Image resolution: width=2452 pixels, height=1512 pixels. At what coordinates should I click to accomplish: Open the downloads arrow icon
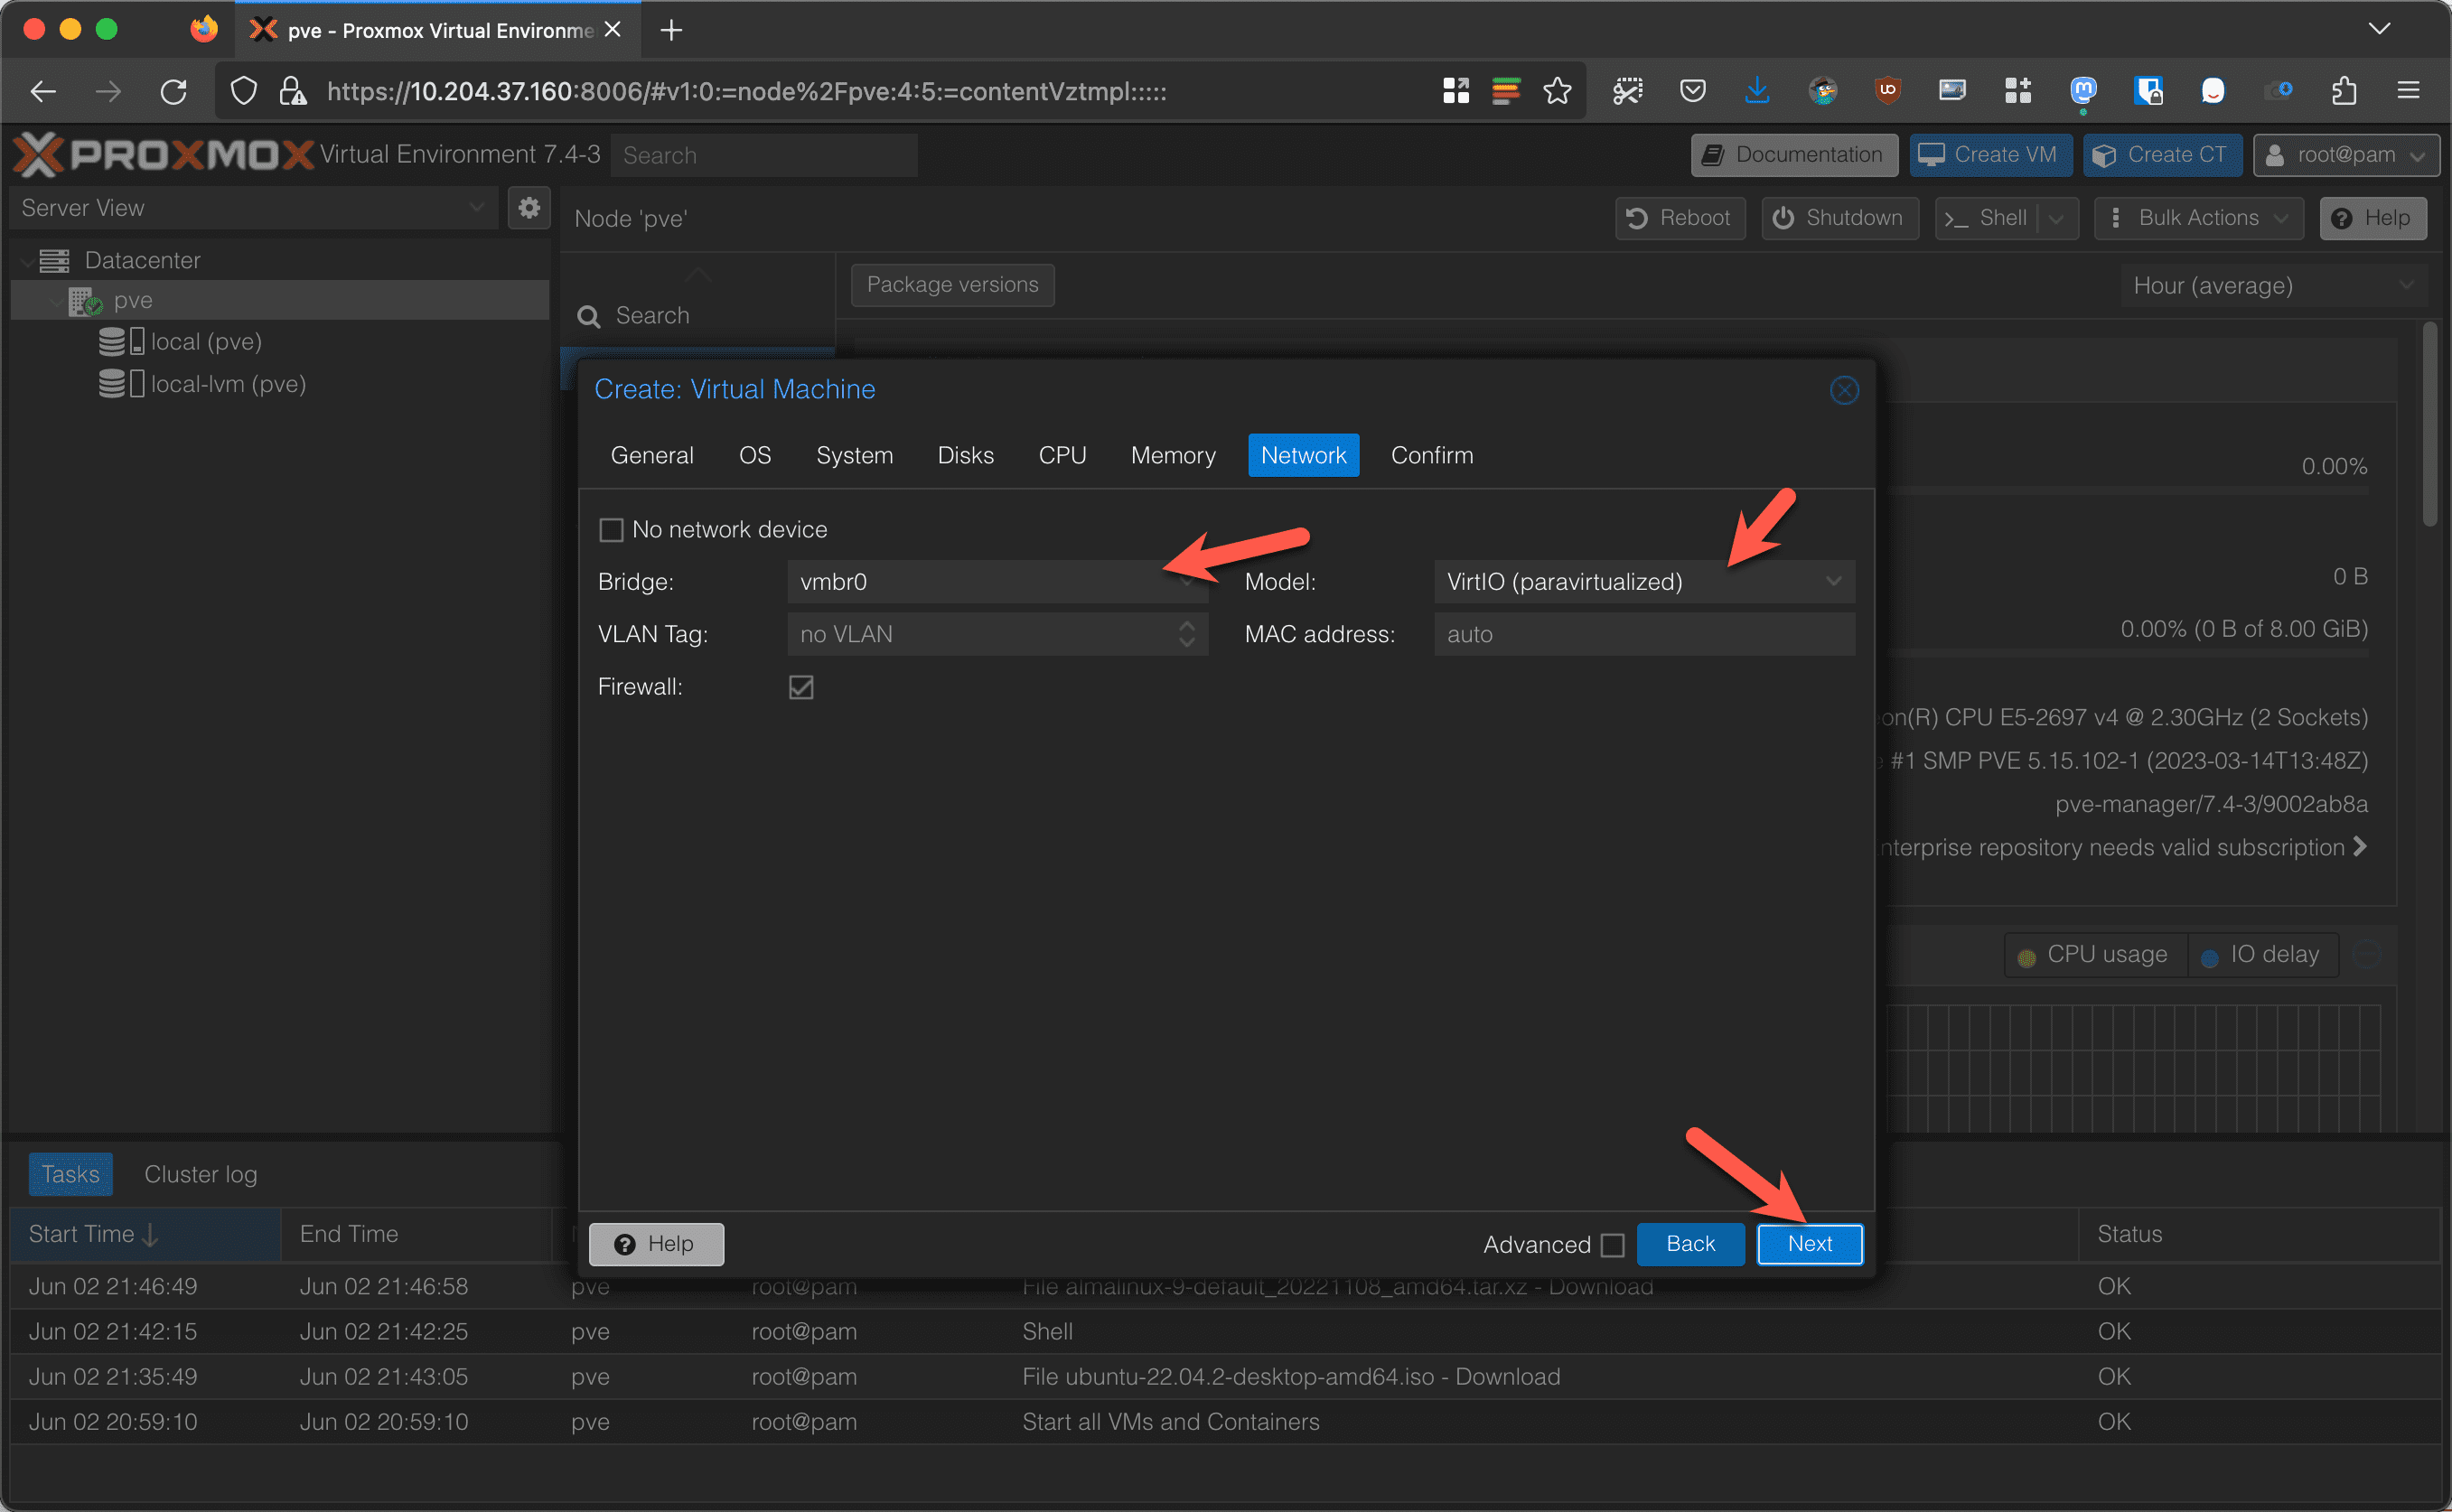coord(1757,91)
